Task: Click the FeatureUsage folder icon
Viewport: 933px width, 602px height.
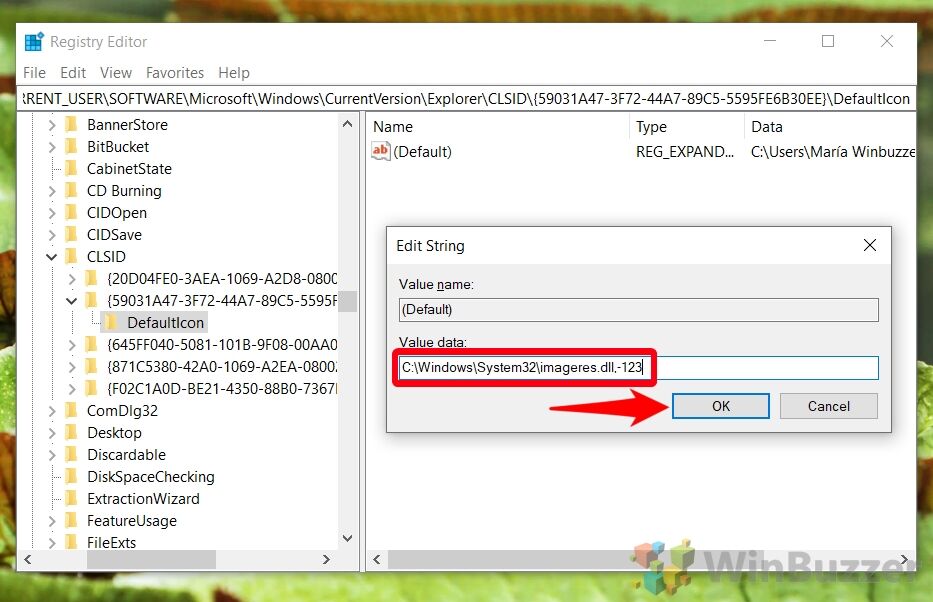Action: coord(71,521)
